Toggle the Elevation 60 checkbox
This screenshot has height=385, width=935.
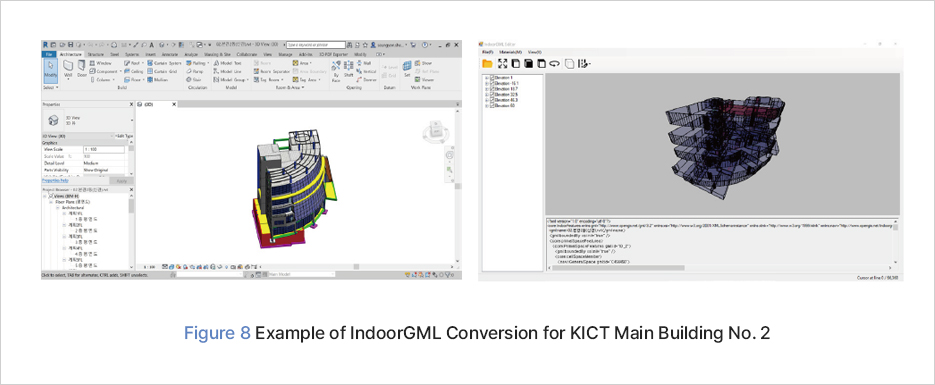(492, 105)
